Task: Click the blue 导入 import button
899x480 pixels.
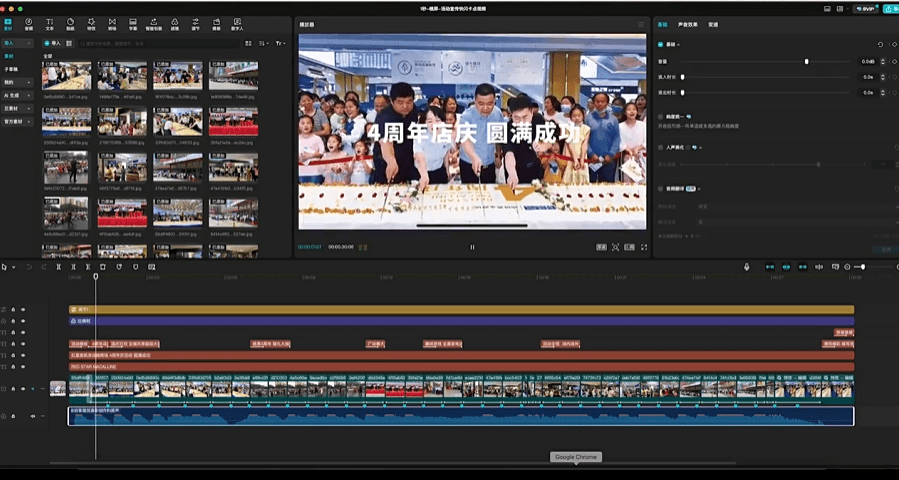Action: (x=53, y=44)
